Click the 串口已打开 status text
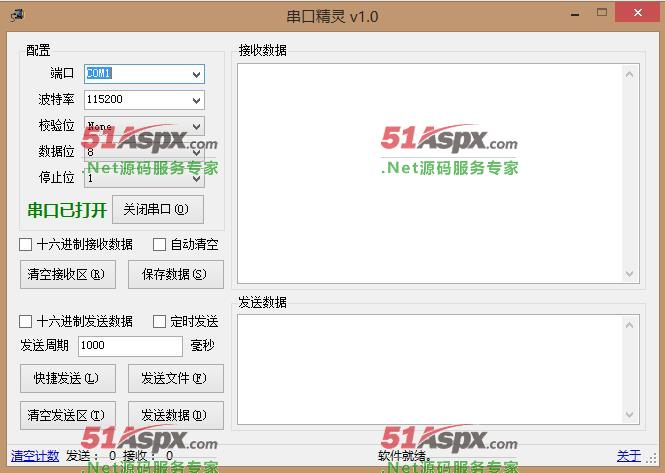Viewport: 665px width, 473px height. [x=67, y=210]
